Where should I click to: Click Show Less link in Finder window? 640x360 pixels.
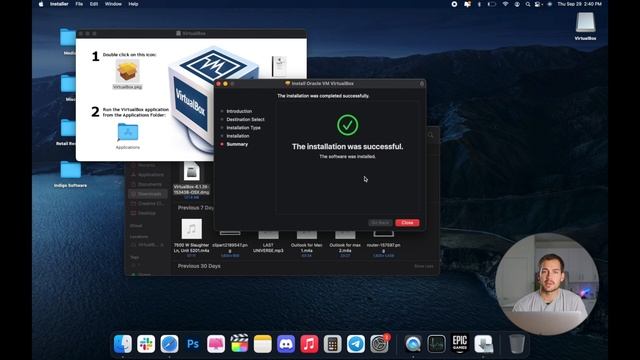pos(424,266)
